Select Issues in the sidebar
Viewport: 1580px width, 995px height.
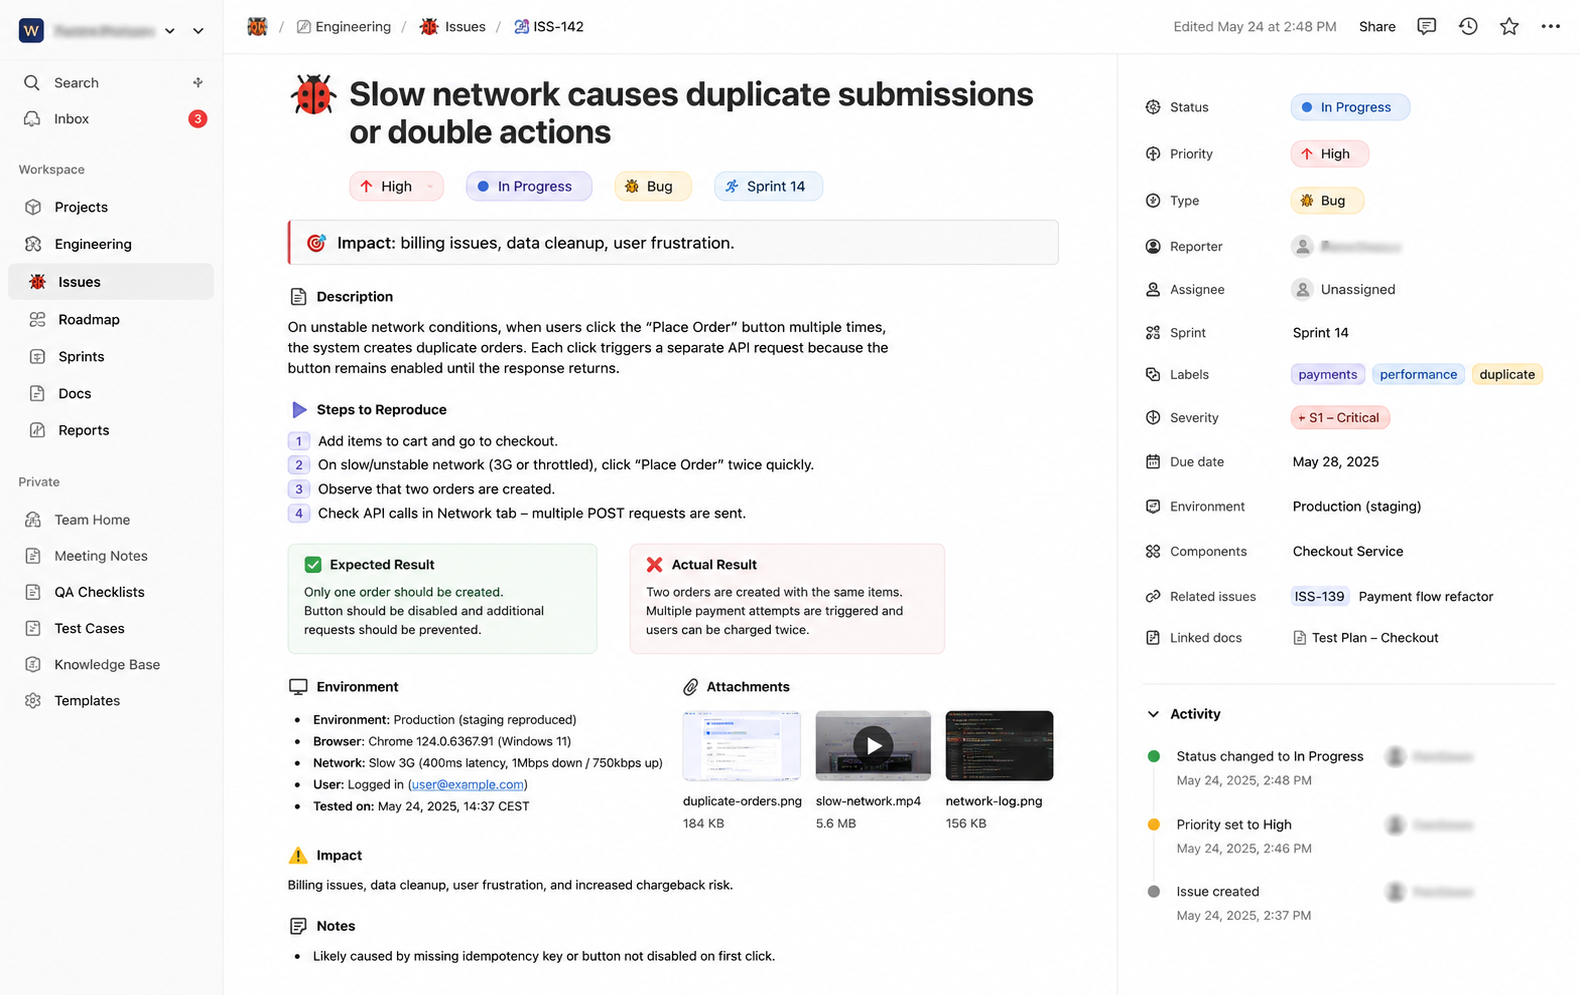click(111, 282)
